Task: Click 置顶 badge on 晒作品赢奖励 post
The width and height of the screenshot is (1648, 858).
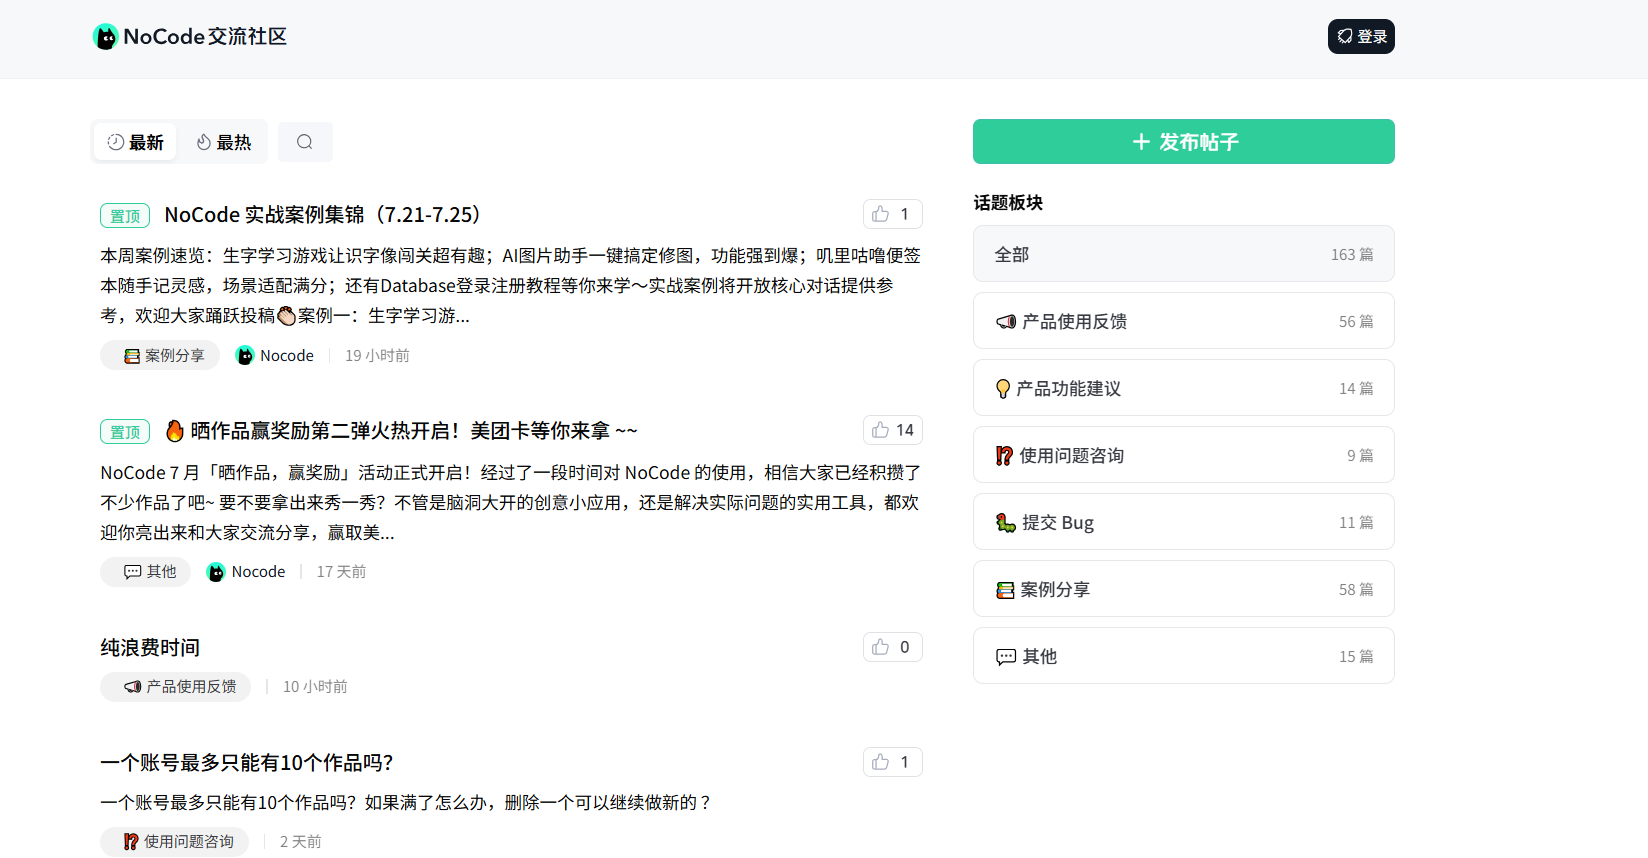Action: 125,432
